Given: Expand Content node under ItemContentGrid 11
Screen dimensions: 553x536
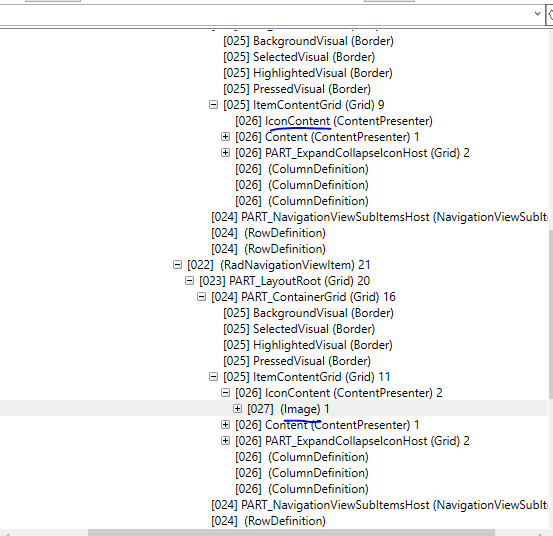Looking at the screenshot, I should 225,425.
